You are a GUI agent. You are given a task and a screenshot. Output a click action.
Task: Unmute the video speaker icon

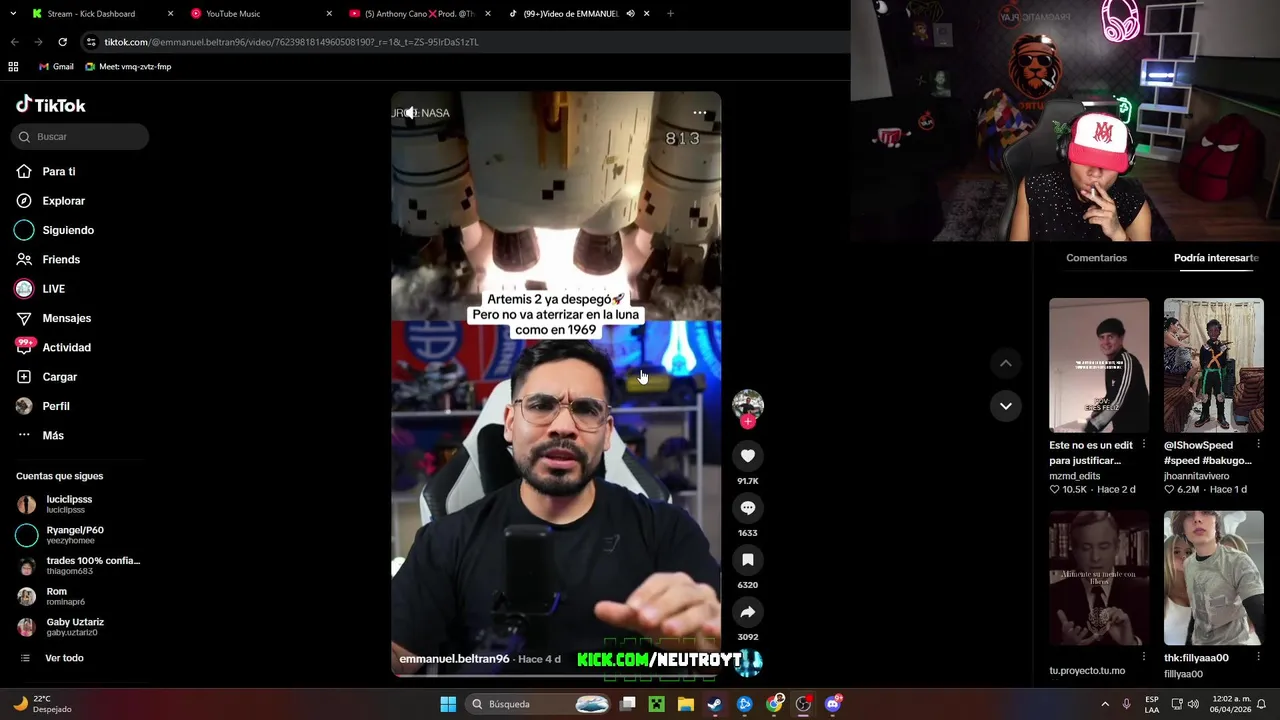pyautogui.click(x=410, y=113)
